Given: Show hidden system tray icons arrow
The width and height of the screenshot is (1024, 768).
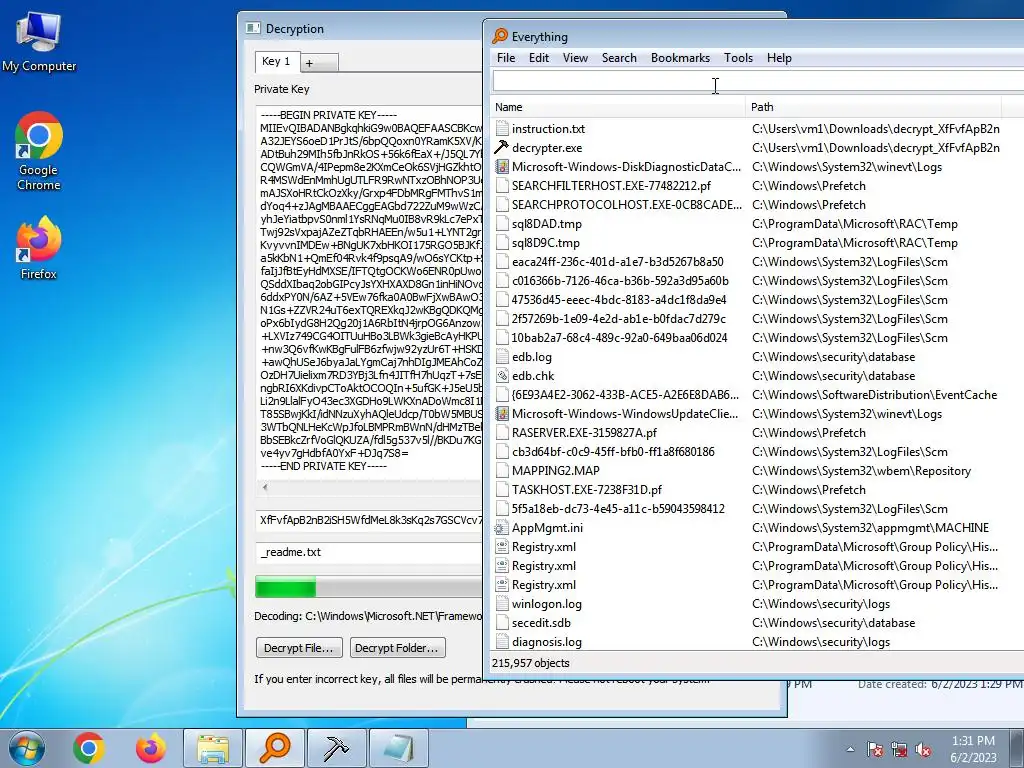Looking at the screenshot, I should (x=850, y=750).
